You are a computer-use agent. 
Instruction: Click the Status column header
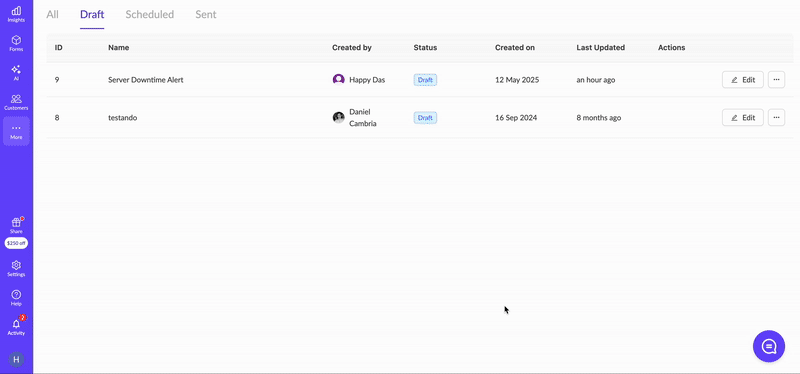tap(425, 47)
